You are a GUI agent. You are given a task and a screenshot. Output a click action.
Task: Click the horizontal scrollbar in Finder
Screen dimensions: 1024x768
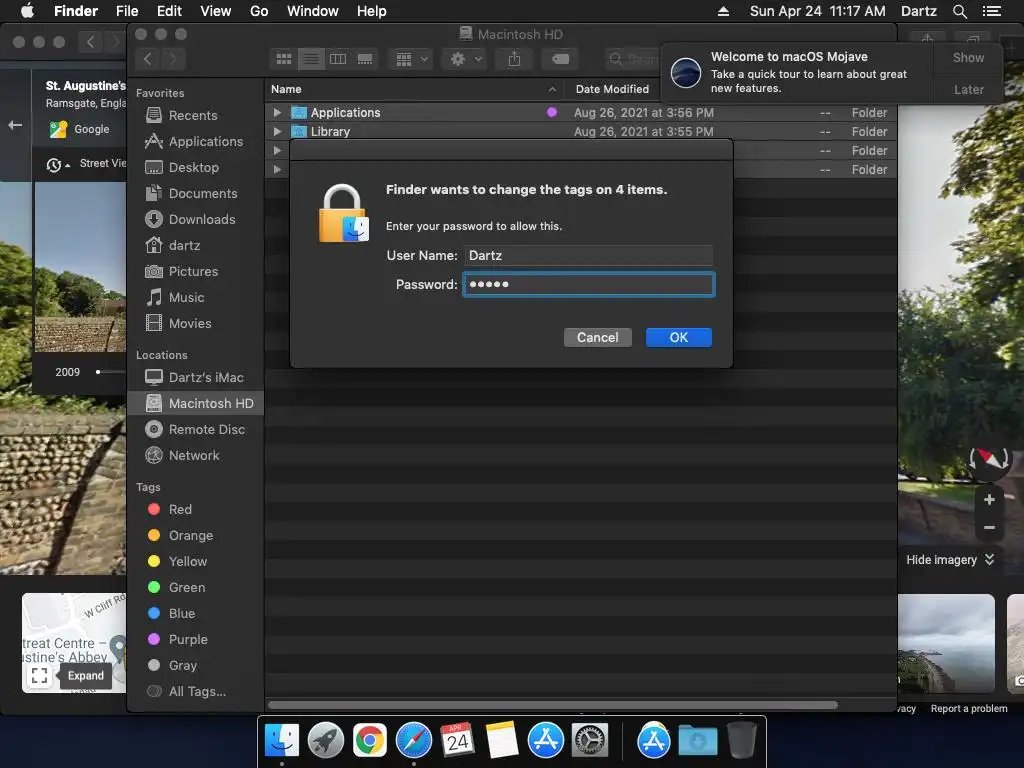click(552, 705)
